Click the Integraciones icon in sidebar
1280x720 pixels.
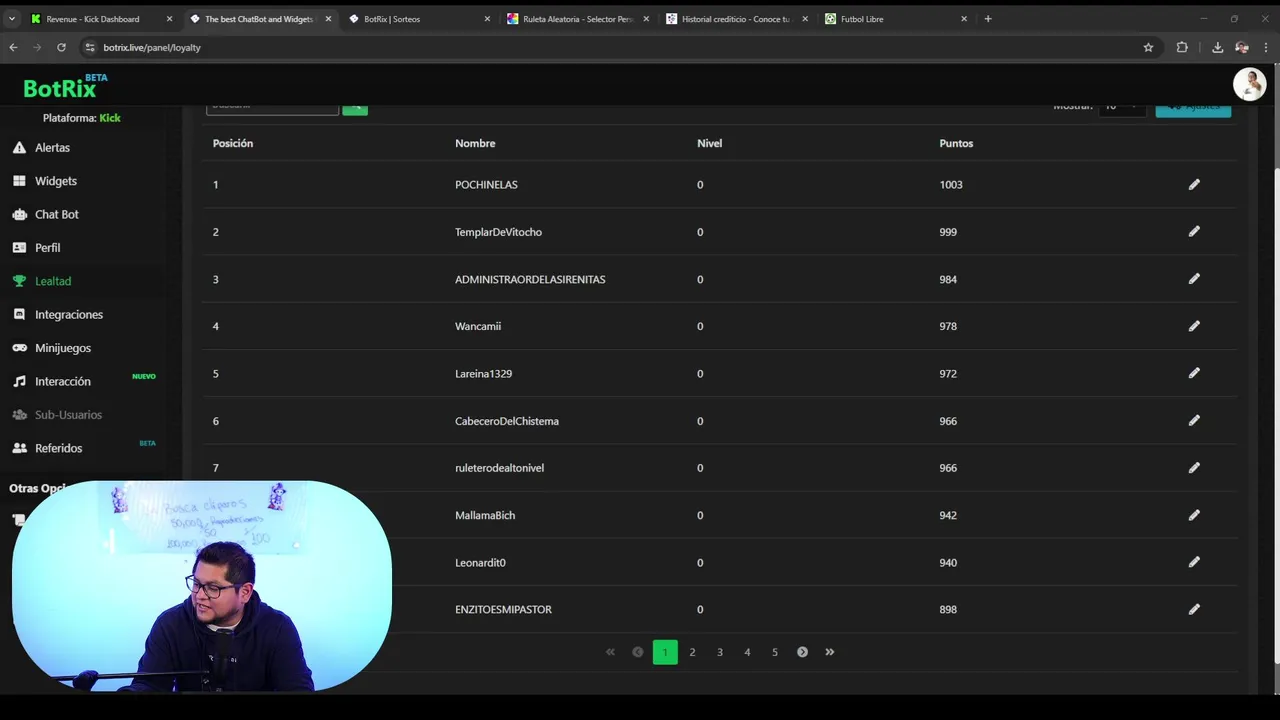point(19,314)
